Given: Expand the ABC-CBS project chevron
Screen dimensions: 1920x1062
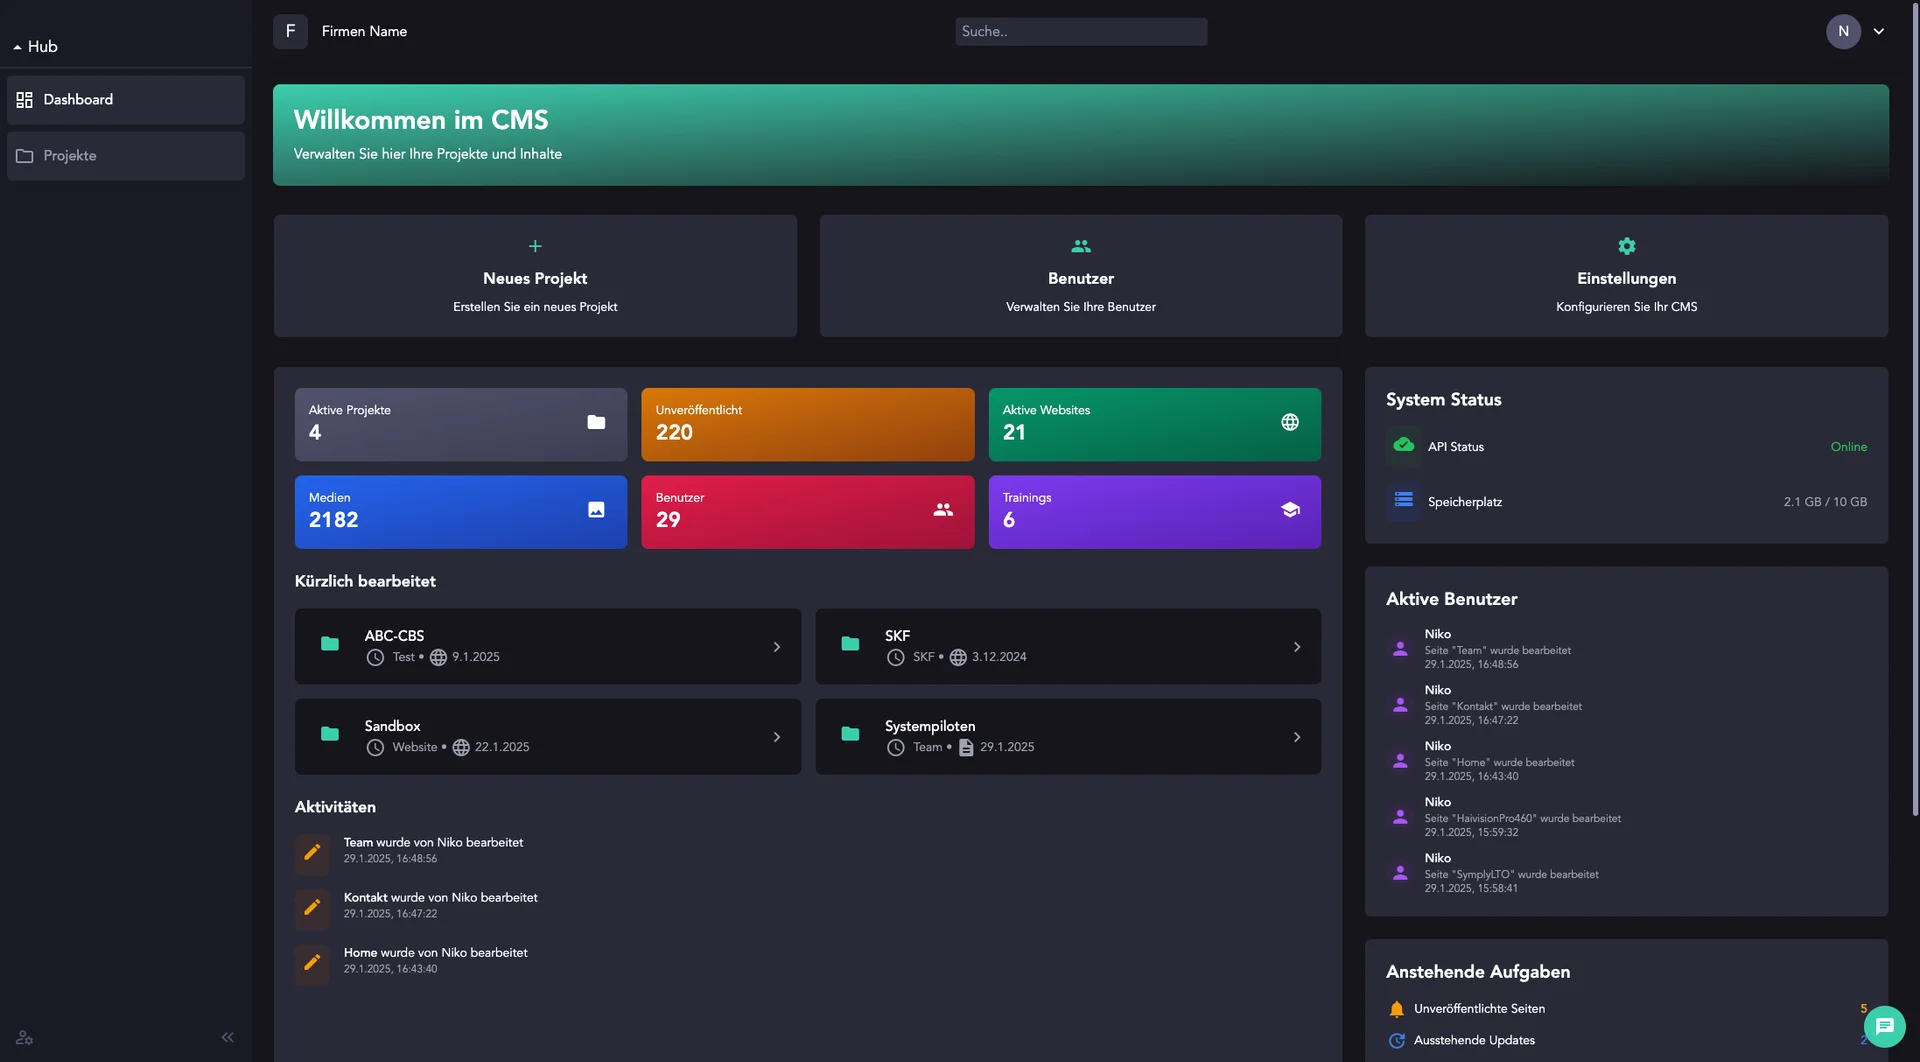Looking at the screenshot, I should tap(777, 647).
